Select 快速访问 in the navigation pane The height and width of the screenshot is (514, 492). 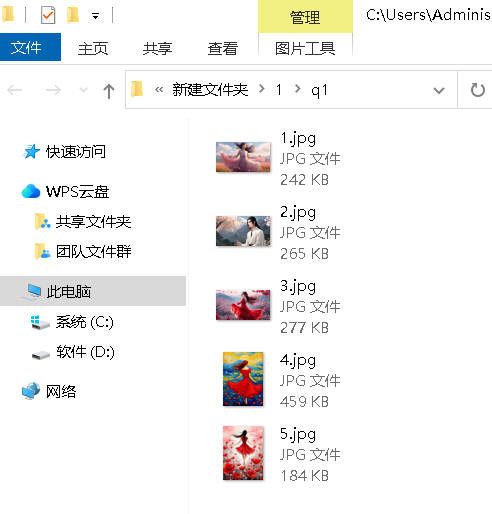click(x=76, y=152)
